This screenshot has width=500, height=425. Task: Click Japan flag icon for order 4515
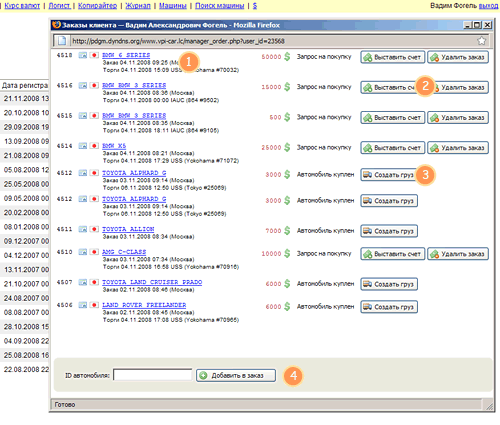click(94, 116)
